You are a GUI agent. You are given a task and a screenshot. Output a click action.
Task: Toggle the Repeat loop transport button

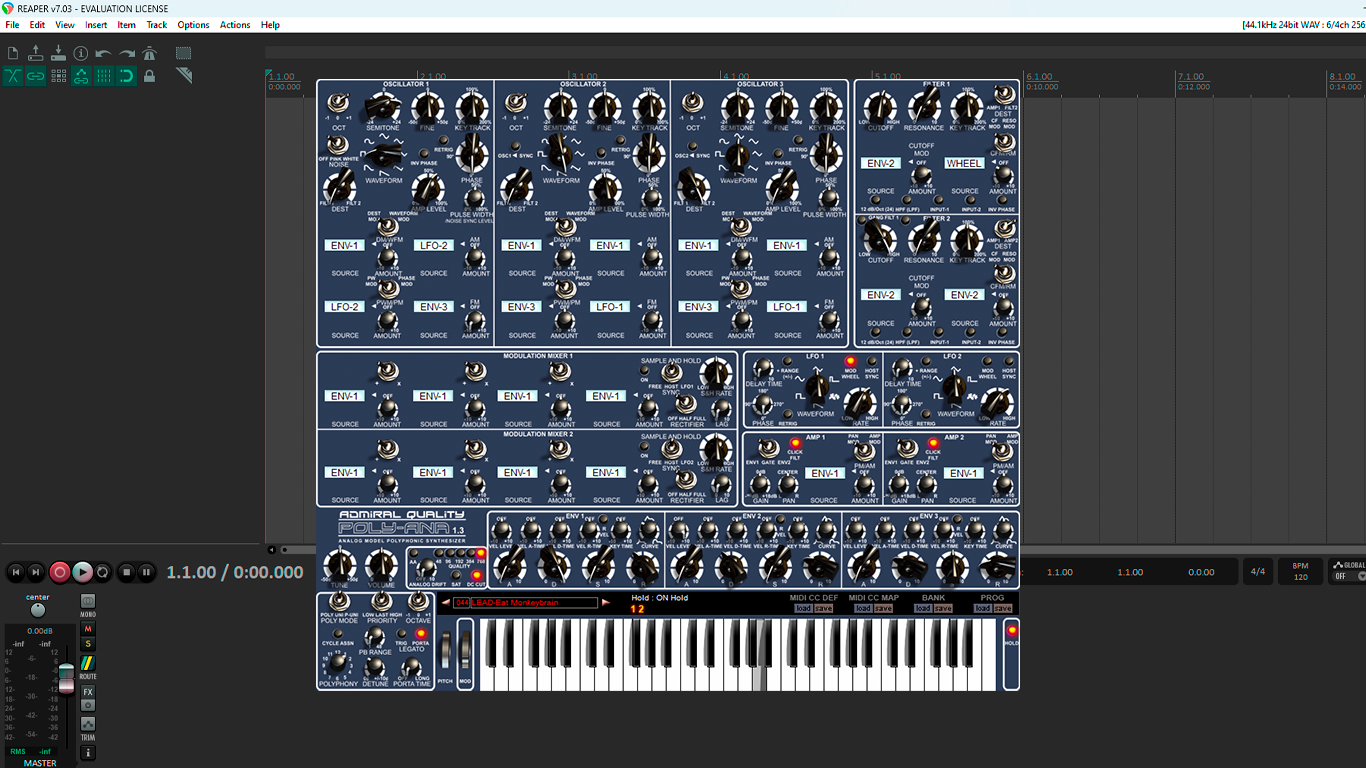tap(104, 572)
